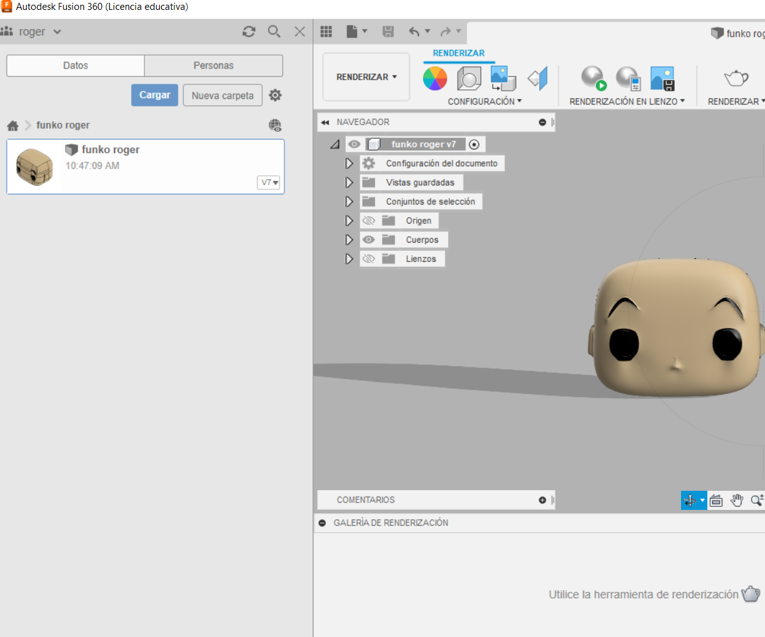Open orbit tool options arrow

click(702, 500)
